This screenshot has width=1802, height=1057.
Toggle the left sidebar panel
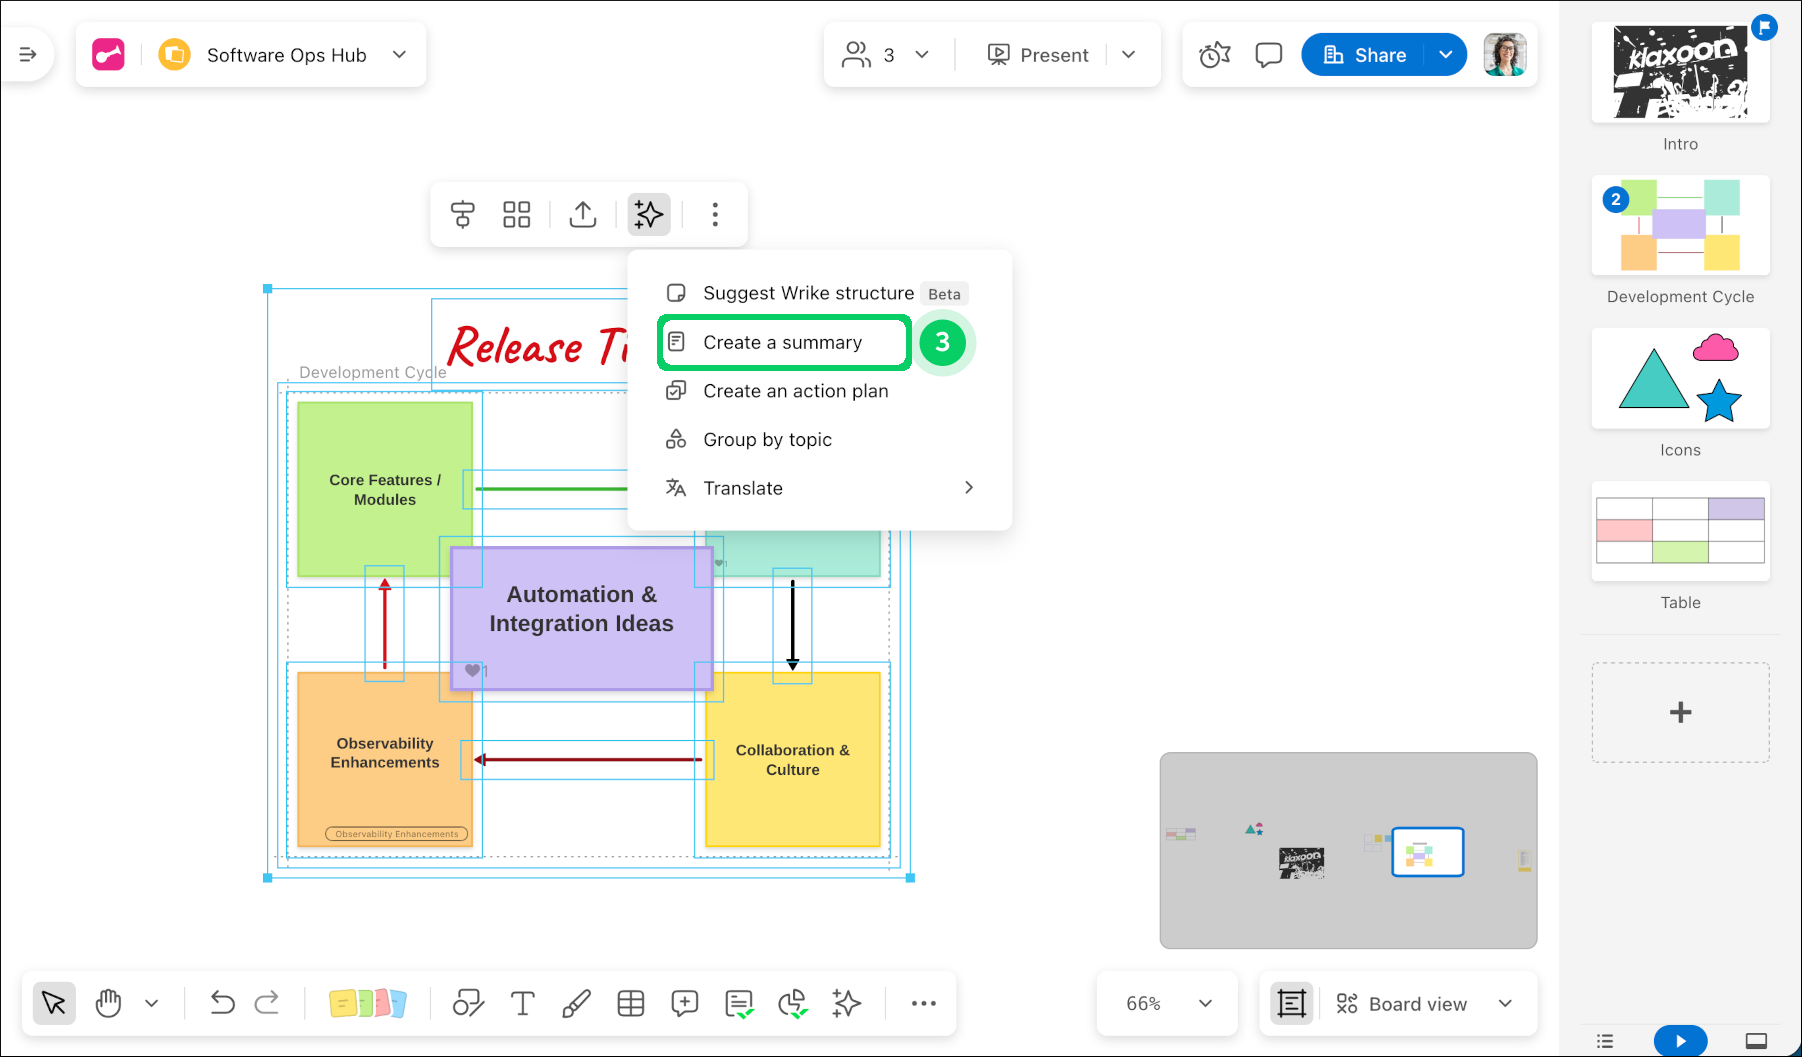[28, 55]
